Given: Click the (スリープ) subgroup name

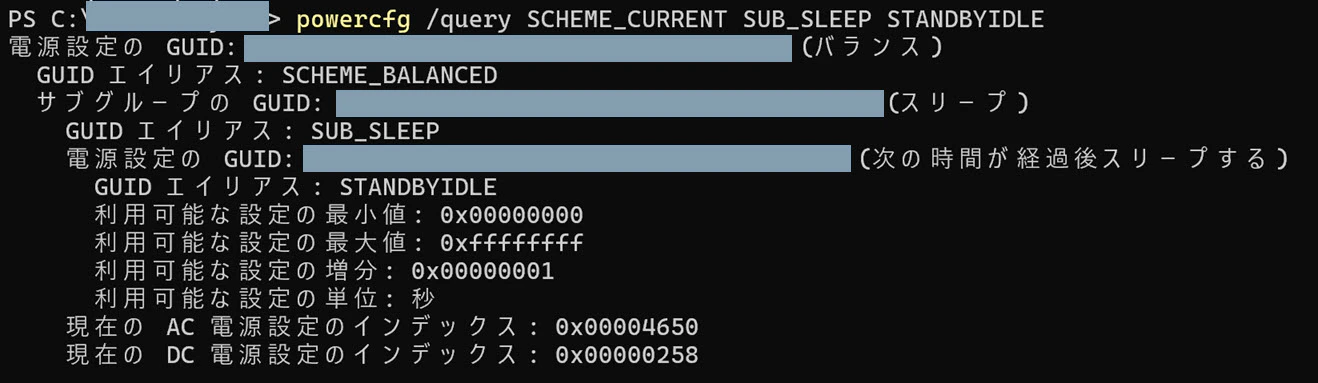Looking at the screenshot, I should [x=958, y=103].
